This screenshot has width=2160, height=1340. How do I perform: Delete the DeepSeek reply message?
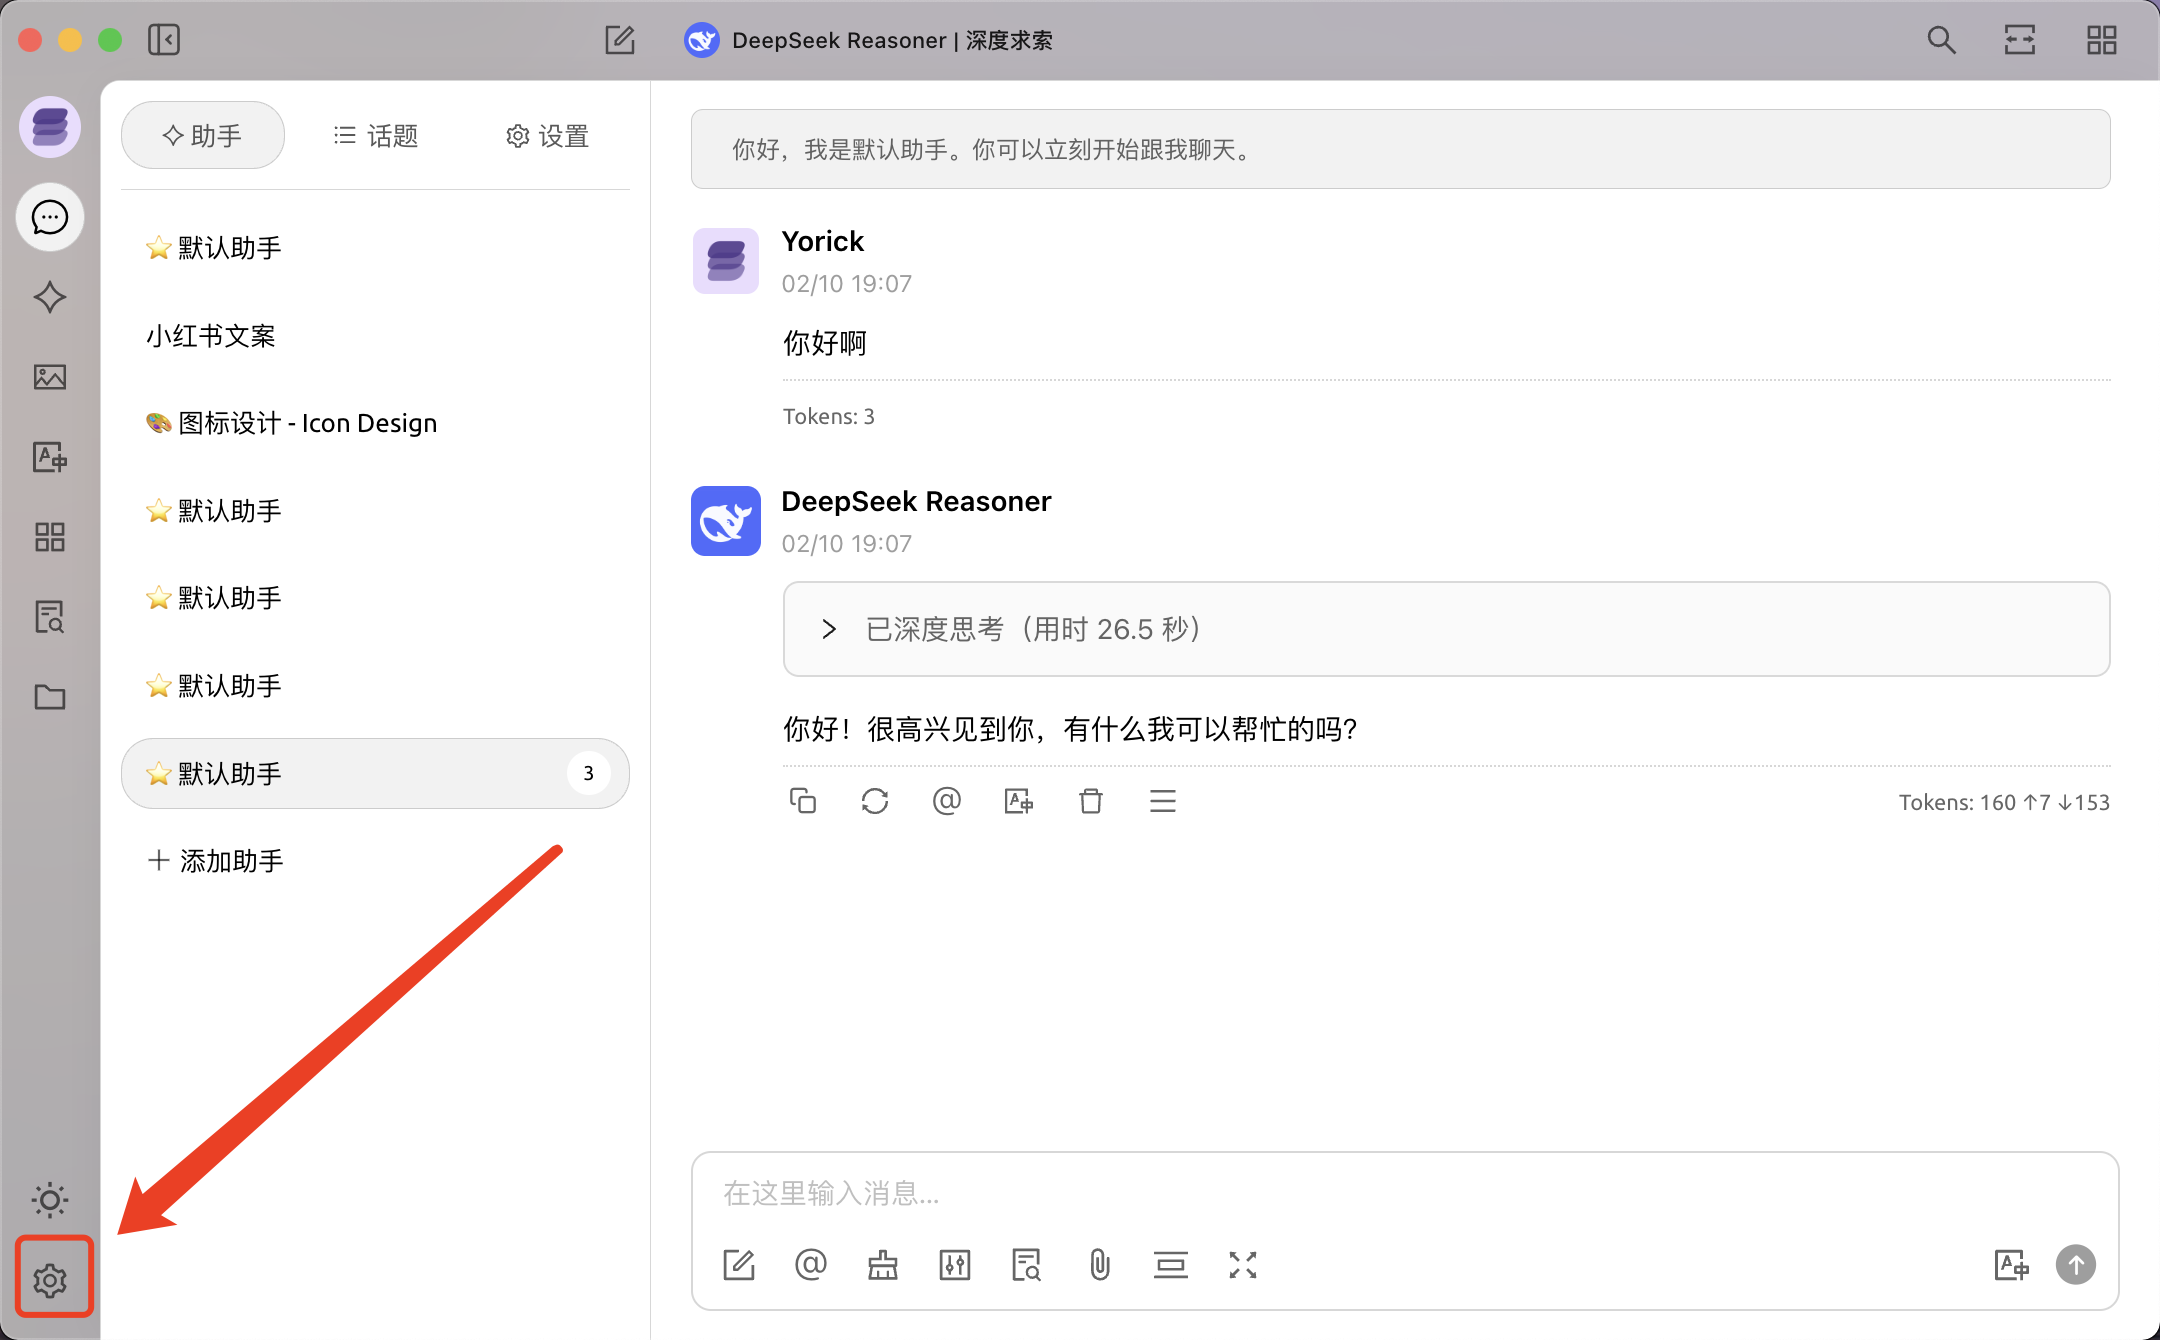coord(1091,801)
